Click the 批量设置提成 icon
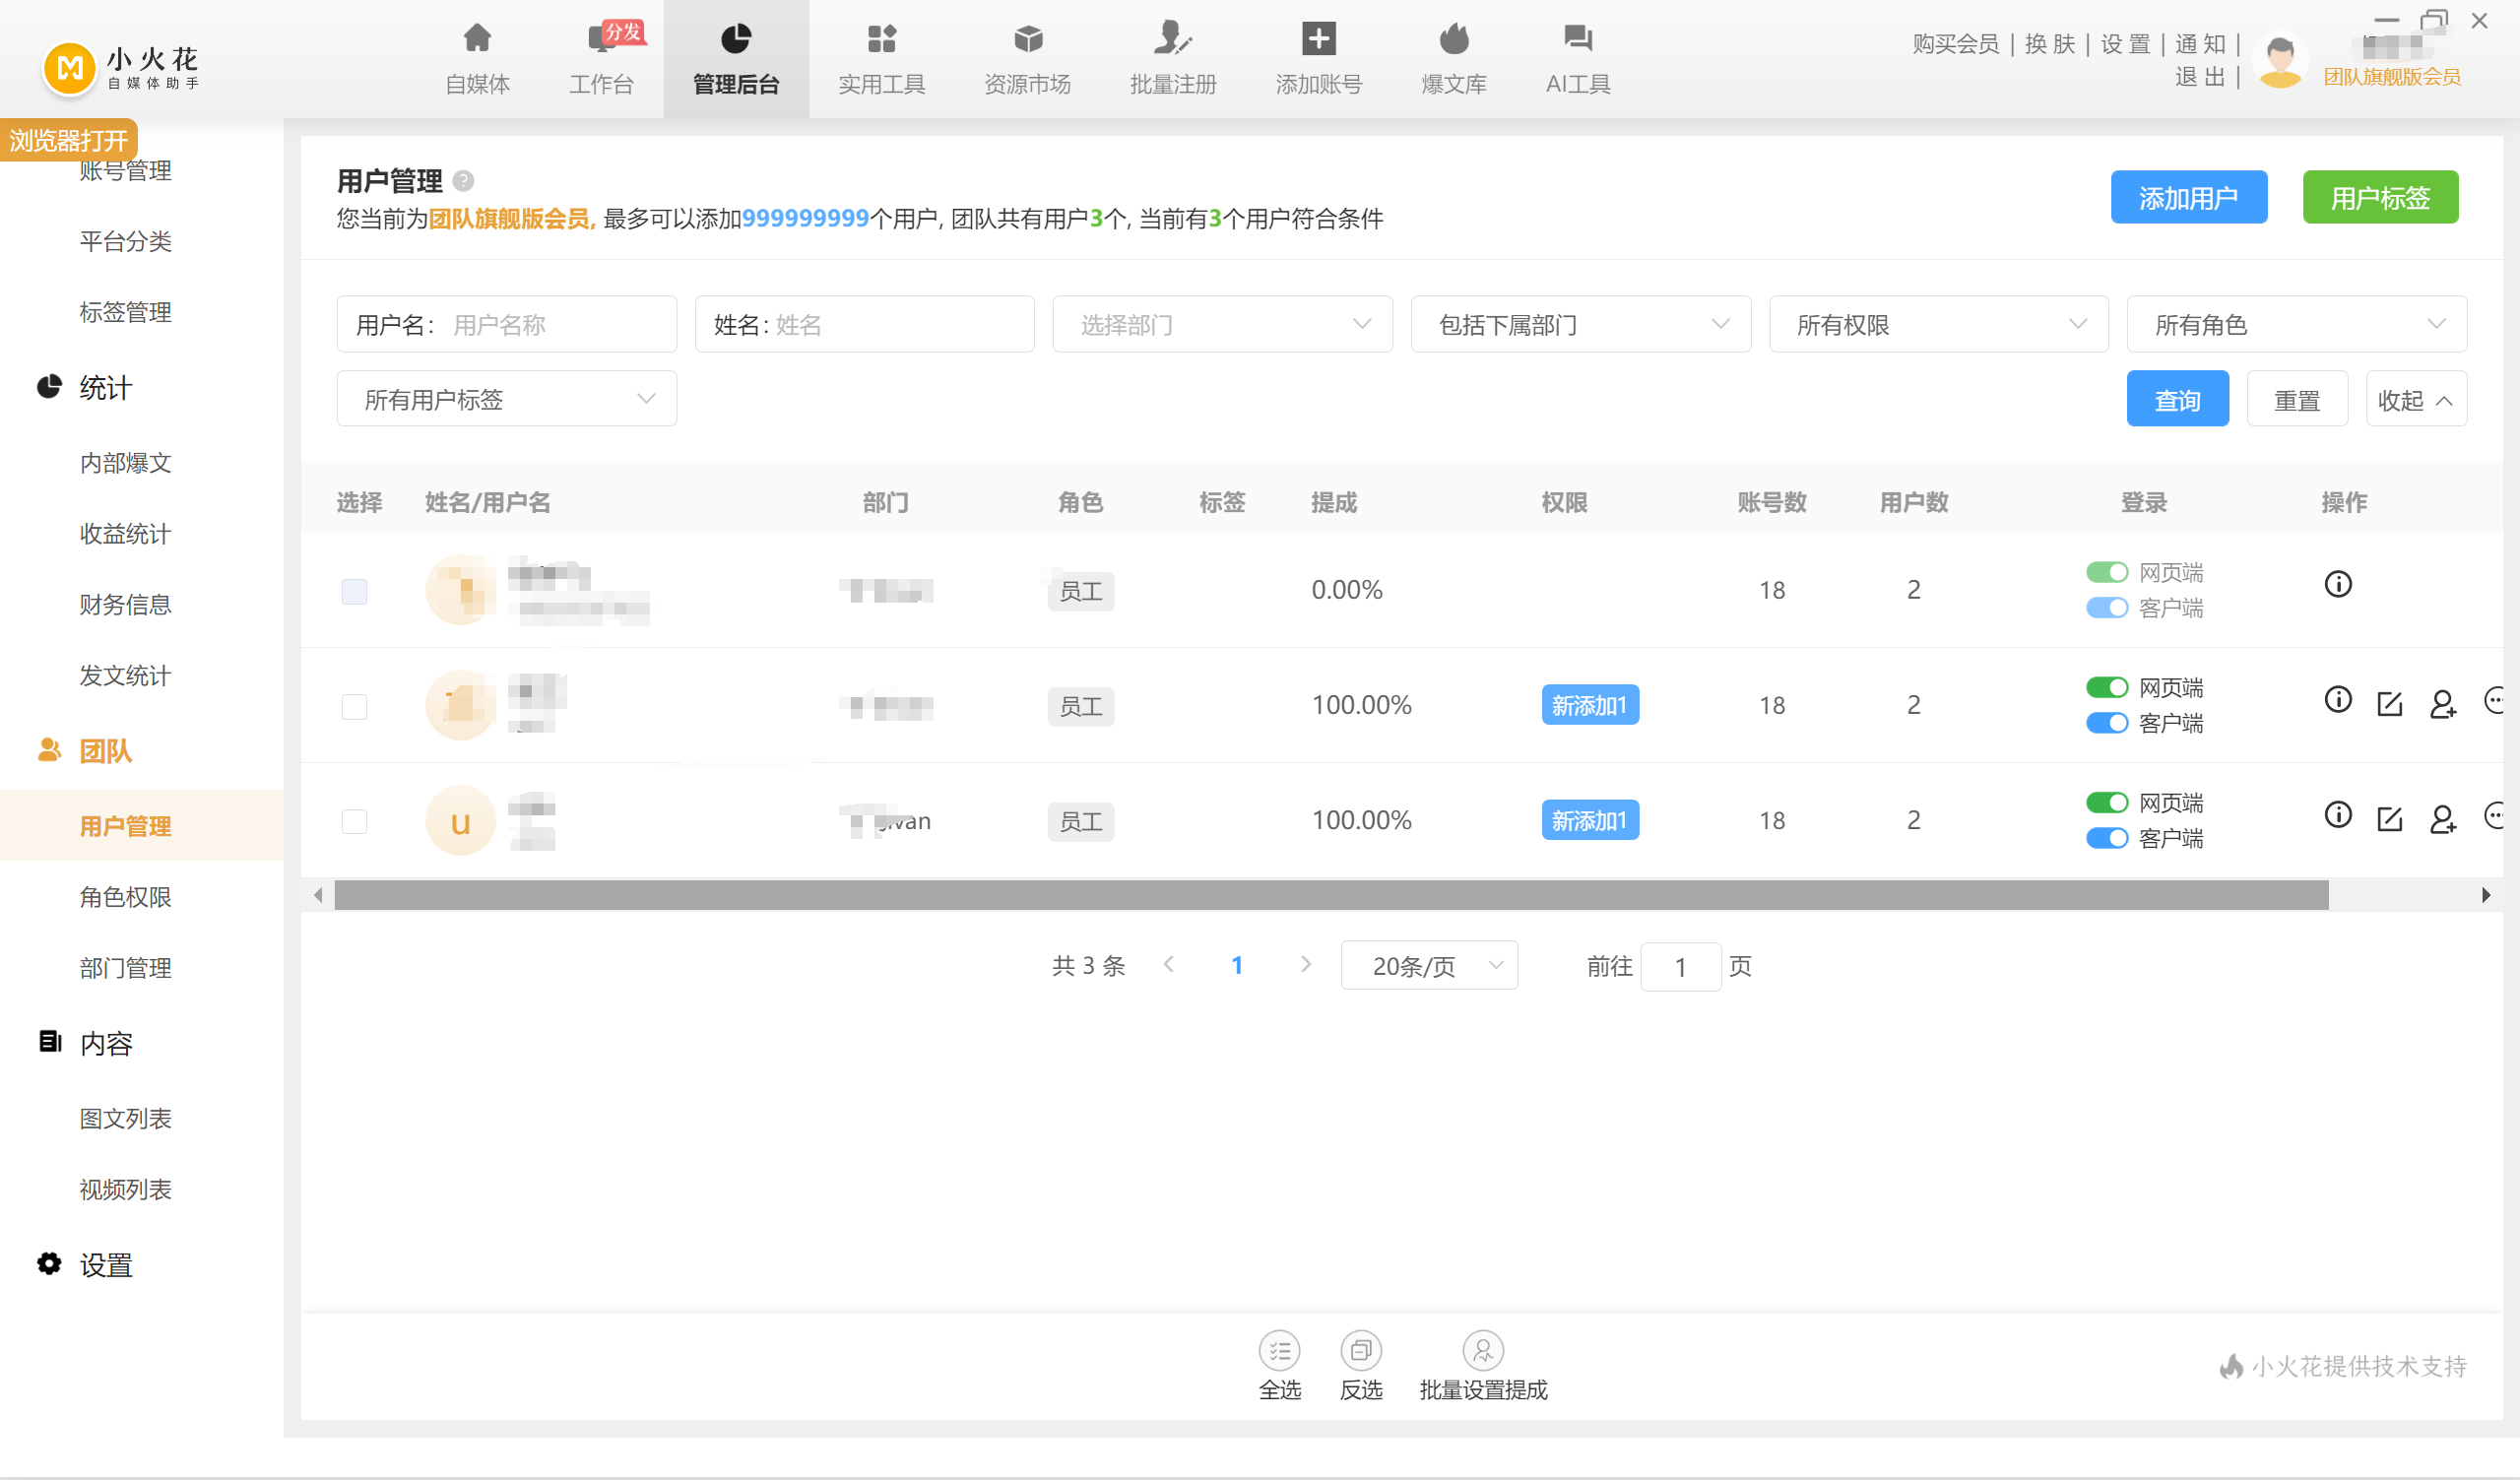 click(1482, 1350)
